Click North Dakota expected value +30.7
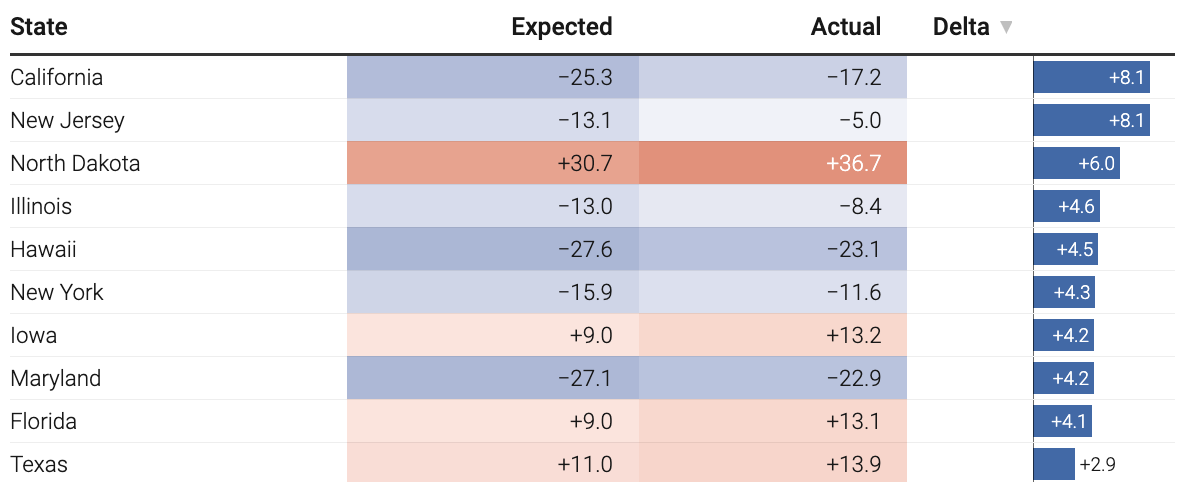The height and width of the screenshot is (482, 1182). (493, 163)
